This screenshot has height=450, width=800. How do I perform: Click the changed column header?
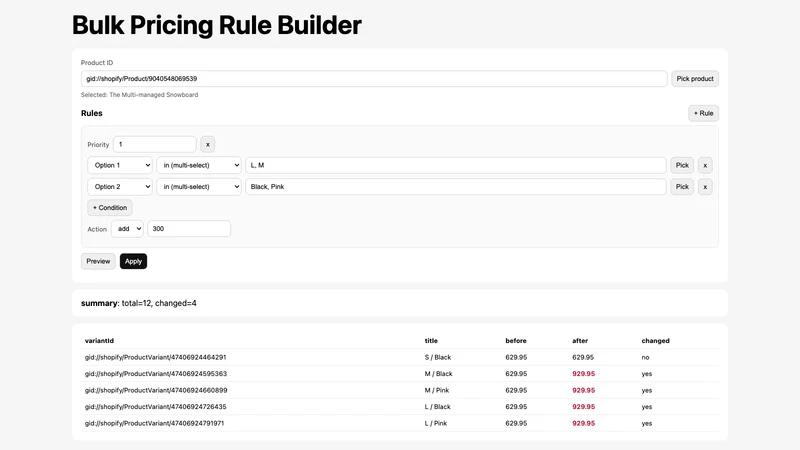point(656,341)
